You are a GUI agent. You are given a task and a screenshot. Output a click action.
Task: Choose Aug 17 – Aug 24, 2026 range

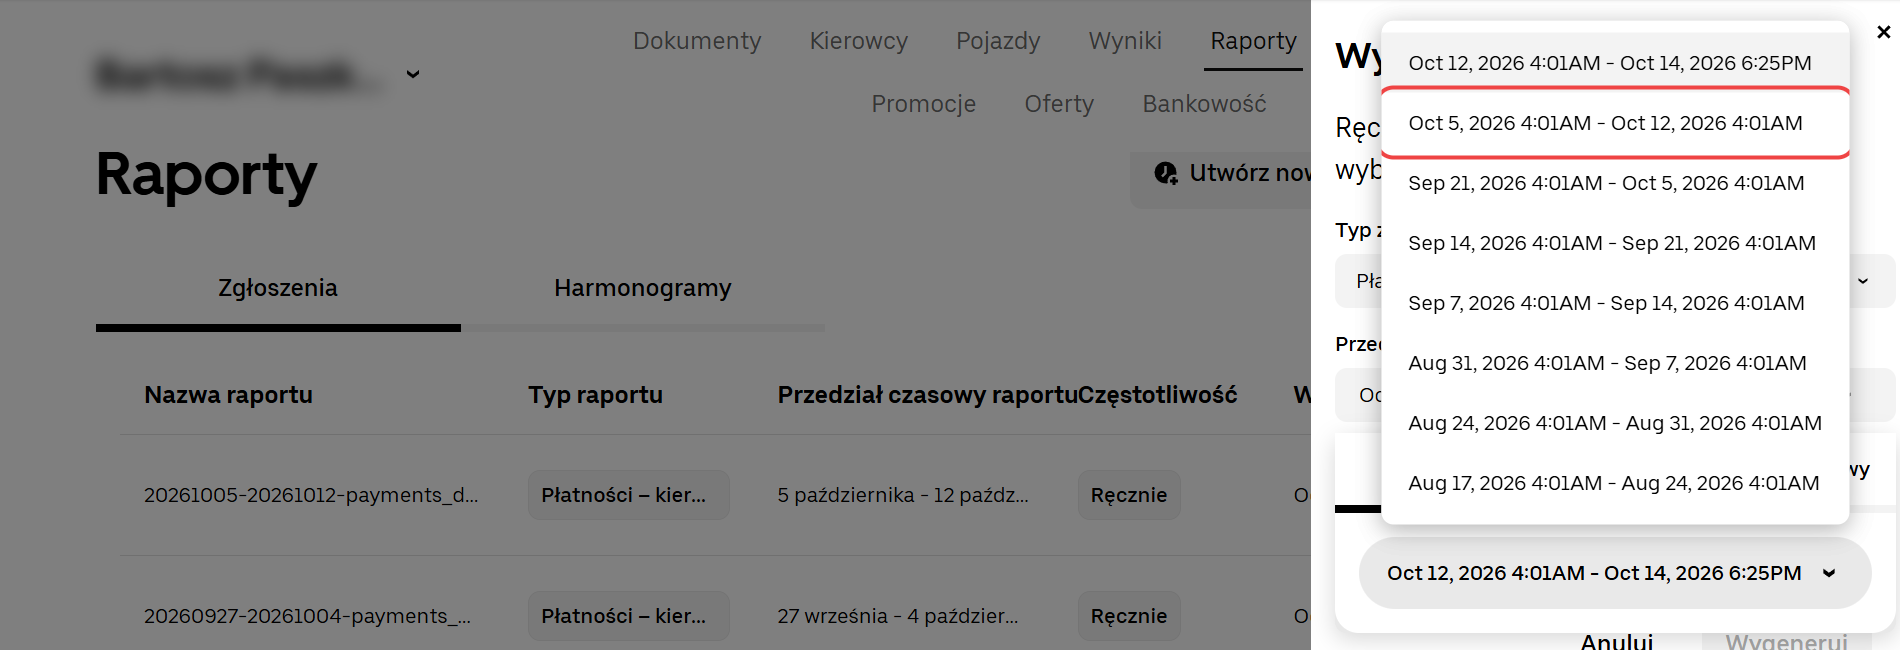1615,483
